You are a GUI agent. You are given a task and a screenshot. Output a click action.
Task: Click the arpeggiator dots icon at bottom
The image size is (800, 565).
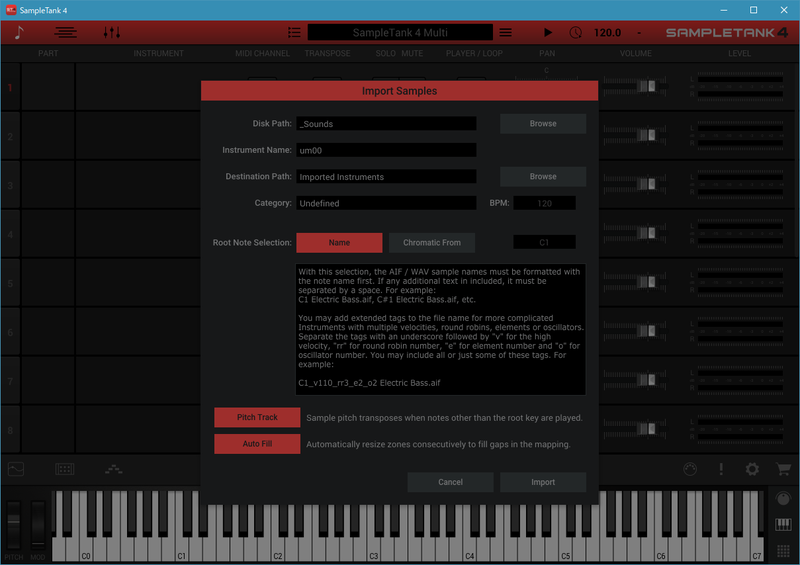(x=113, y=469)
